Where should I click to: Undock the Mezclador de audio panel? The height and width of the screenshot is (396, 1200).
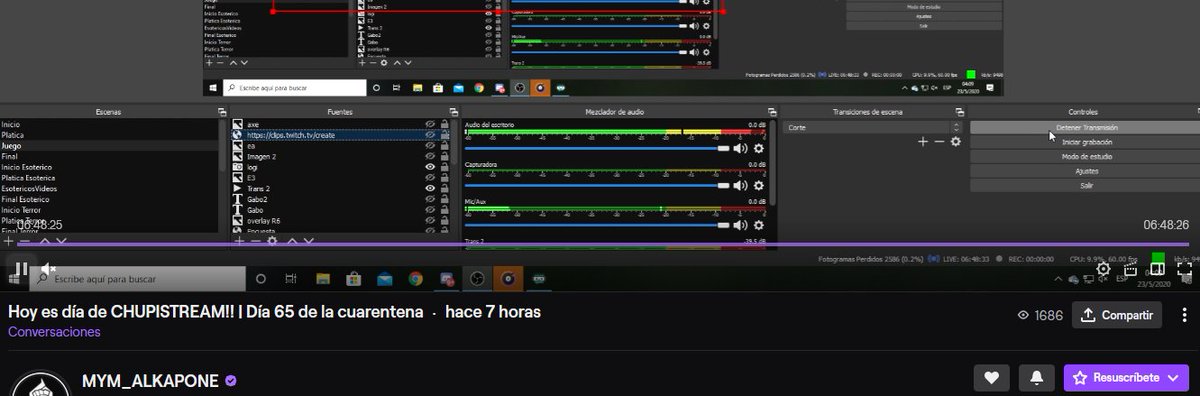point(772,111)
